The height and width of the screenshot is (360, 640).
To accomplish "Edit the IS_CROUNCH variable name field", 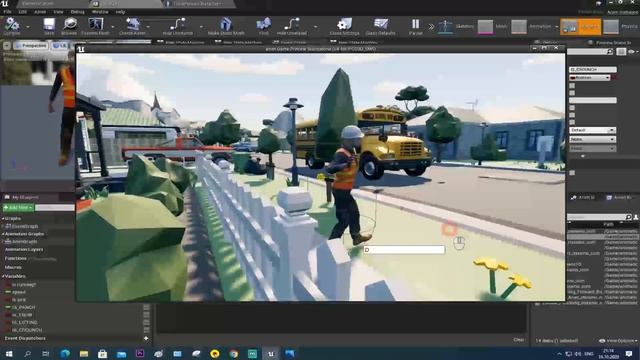I will 593,70.
